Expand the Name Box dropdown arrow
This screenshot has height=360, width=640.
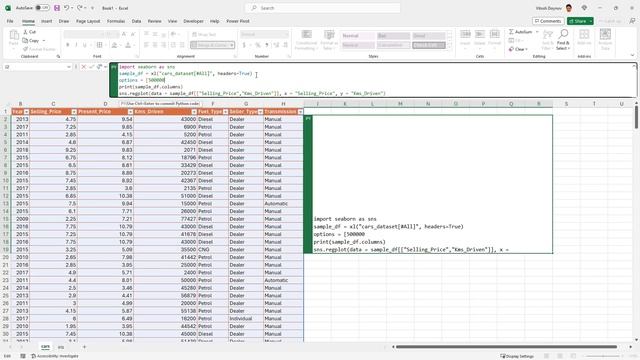coord(69,67)
